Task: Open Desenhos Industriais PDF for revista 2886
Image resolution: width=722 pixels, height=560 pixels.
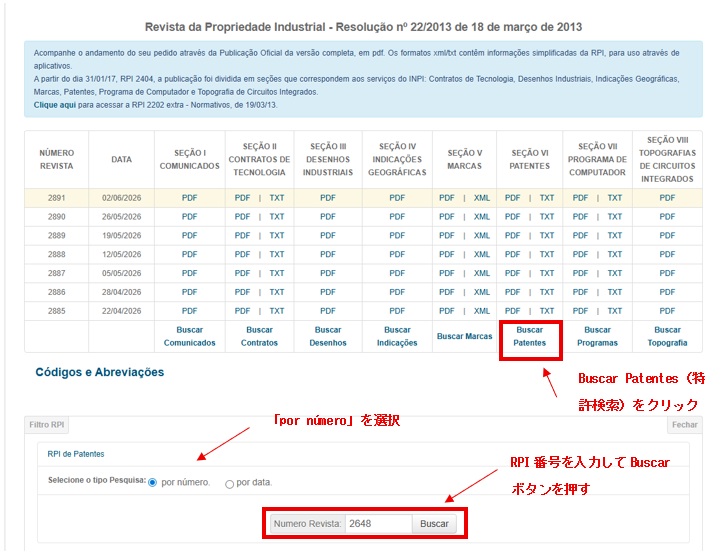Action: click(x=328, y=292)
